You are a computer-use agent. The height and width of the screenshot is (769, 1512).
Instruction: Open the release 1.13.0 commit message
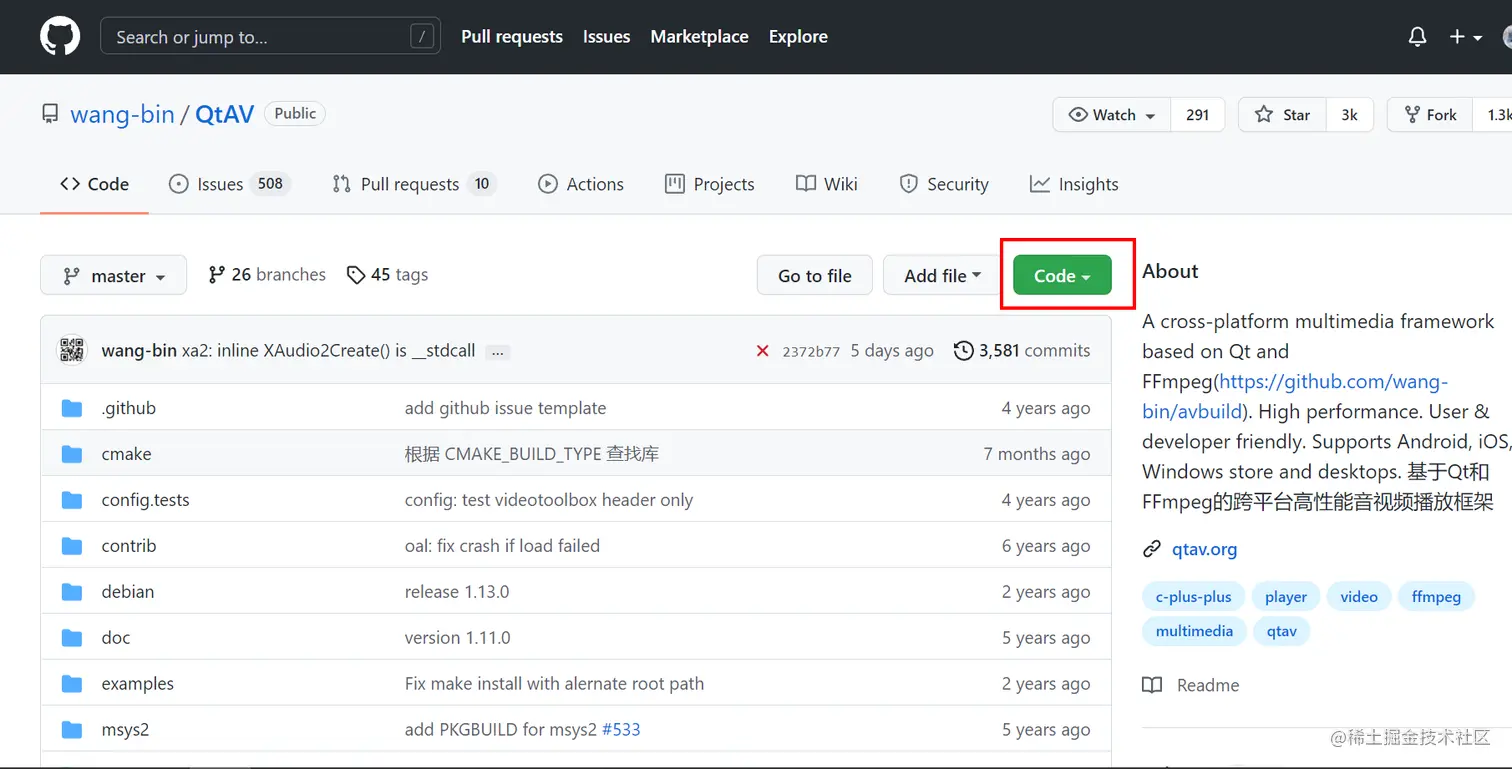click(x=457, y=592)
